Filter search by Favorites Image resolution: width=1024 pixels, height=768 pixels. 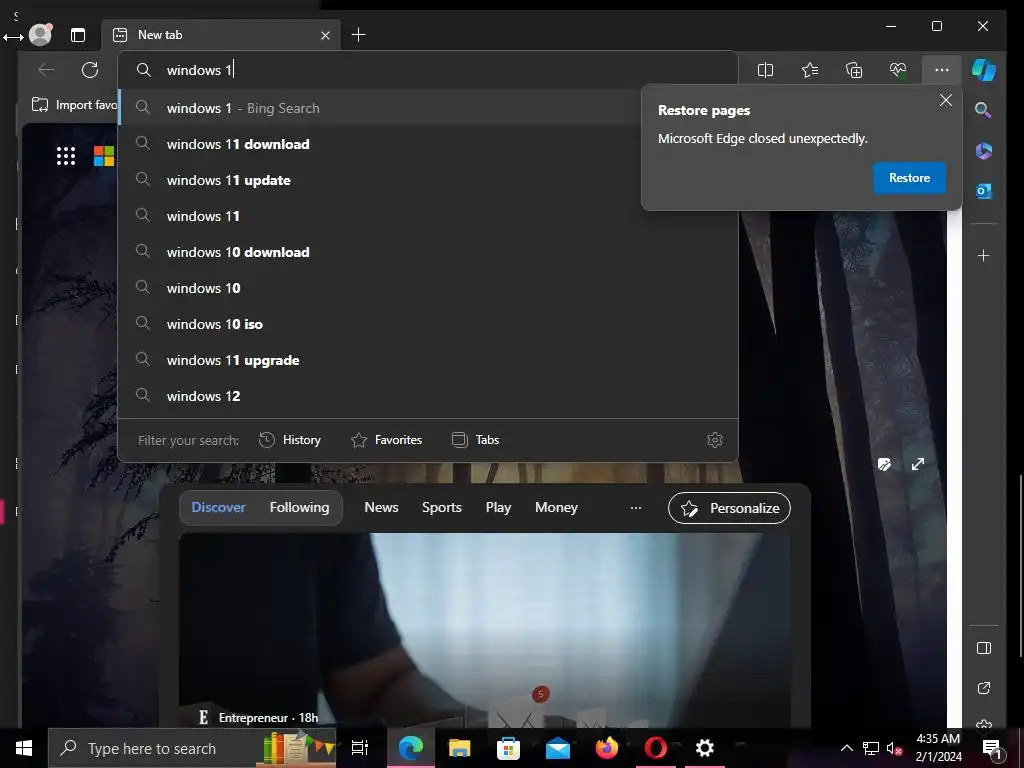point(387,440)
